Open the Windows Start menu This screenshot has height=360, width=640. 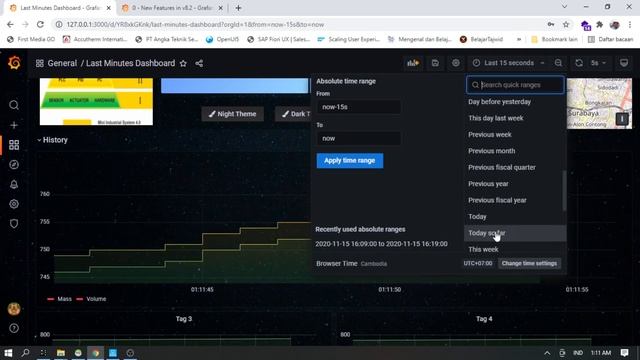pyautogui.click(x=8, y=353)
